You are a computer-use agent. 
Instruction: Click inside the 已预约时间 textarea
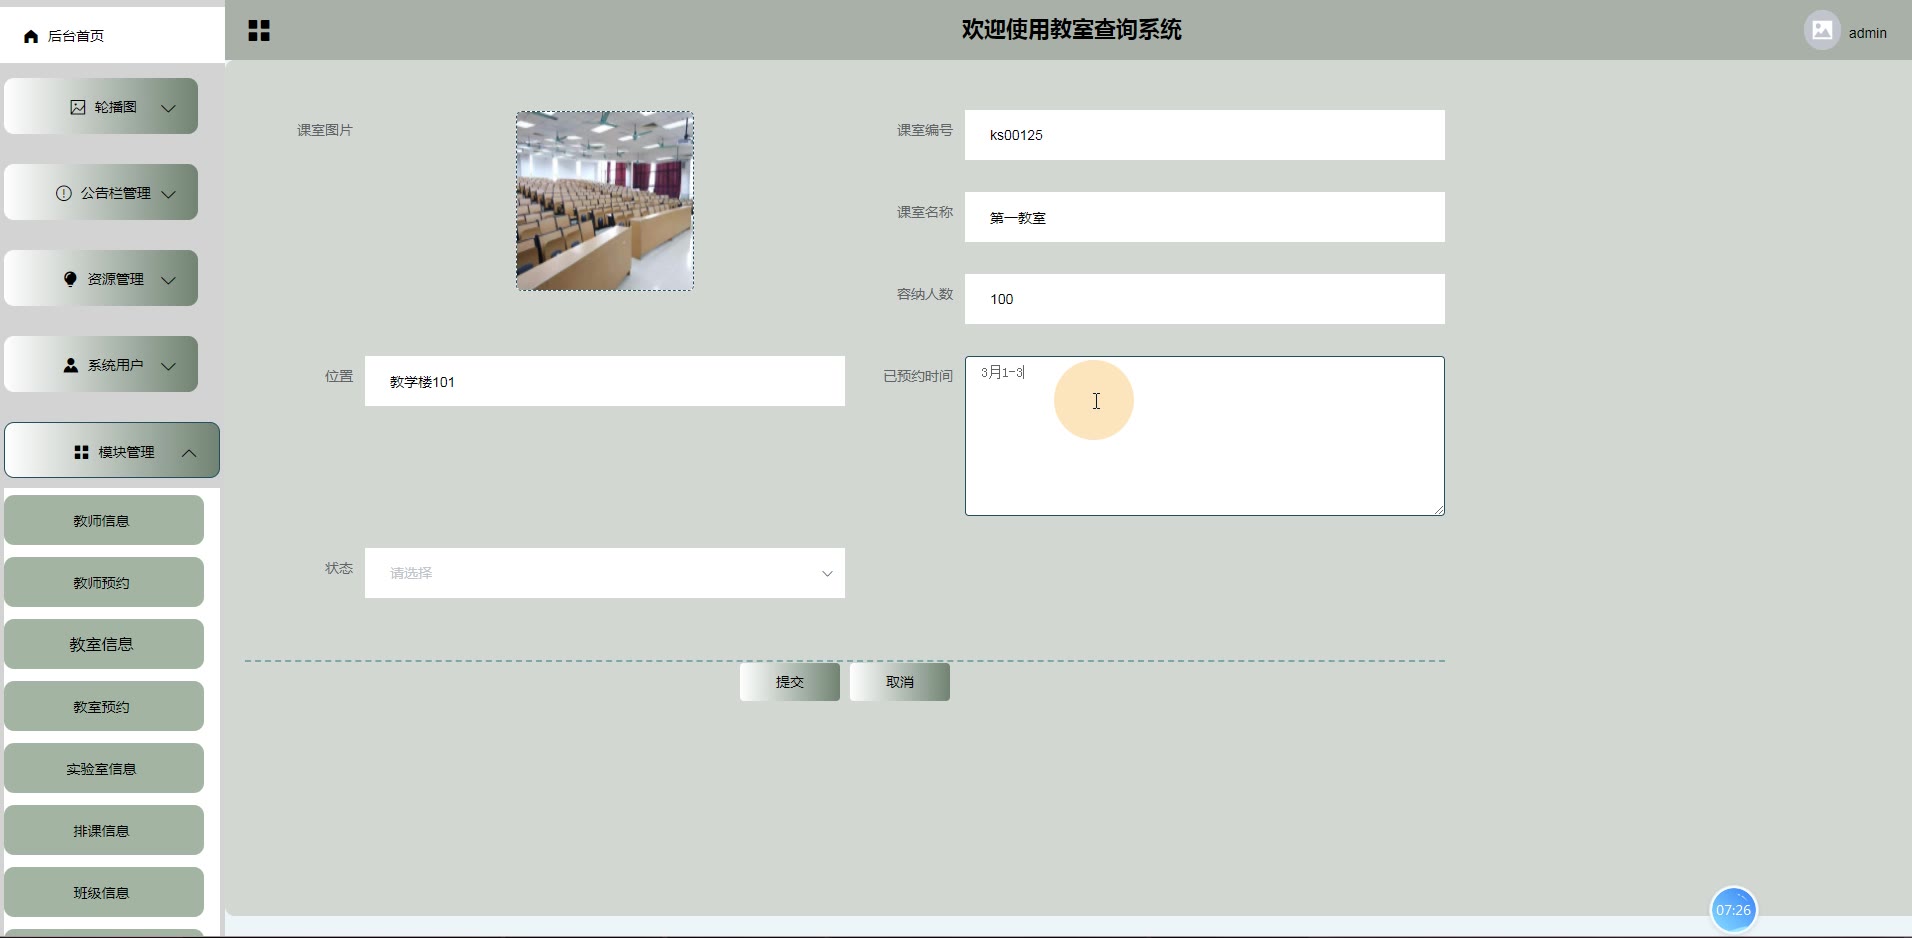pyautogui.click(x=1205, y=436)
